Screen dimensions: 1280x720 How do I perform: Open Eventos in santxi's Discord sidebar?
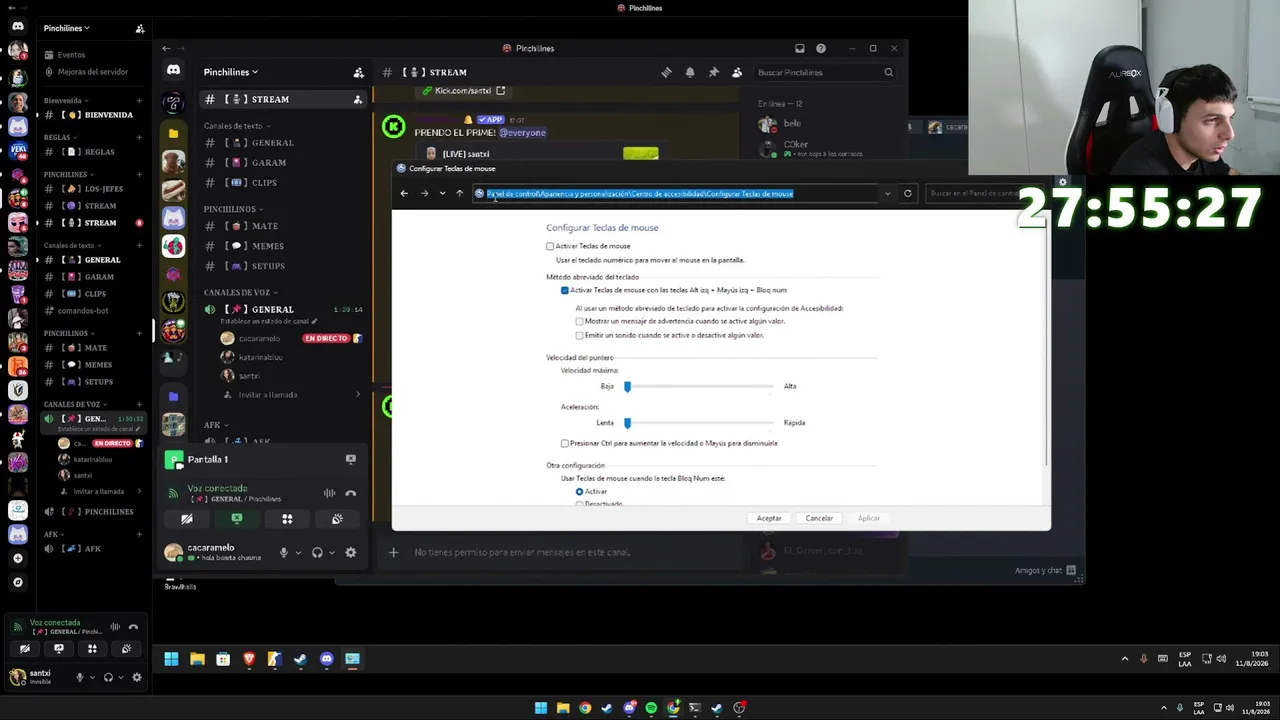click(x=71, y=55)
